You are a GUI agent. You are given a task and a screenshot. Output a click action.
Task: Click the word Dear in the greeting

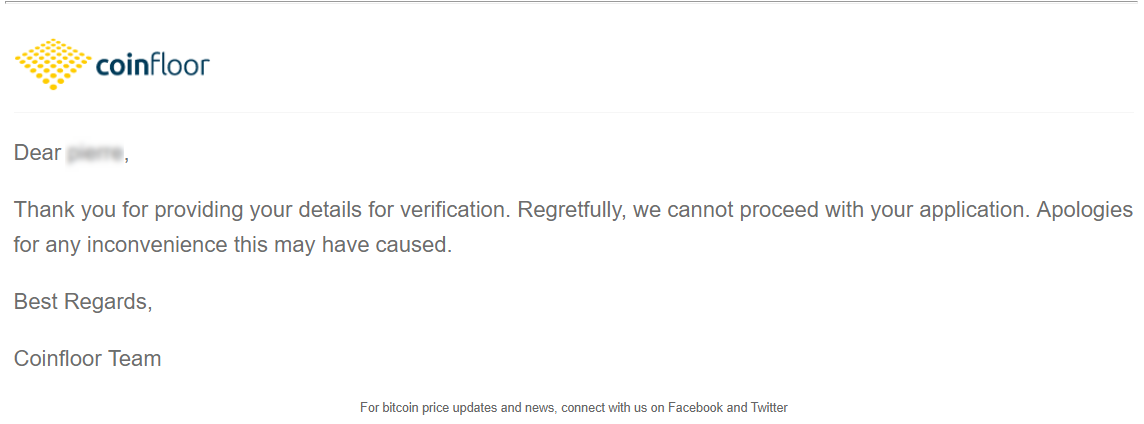tap(37, 154)
